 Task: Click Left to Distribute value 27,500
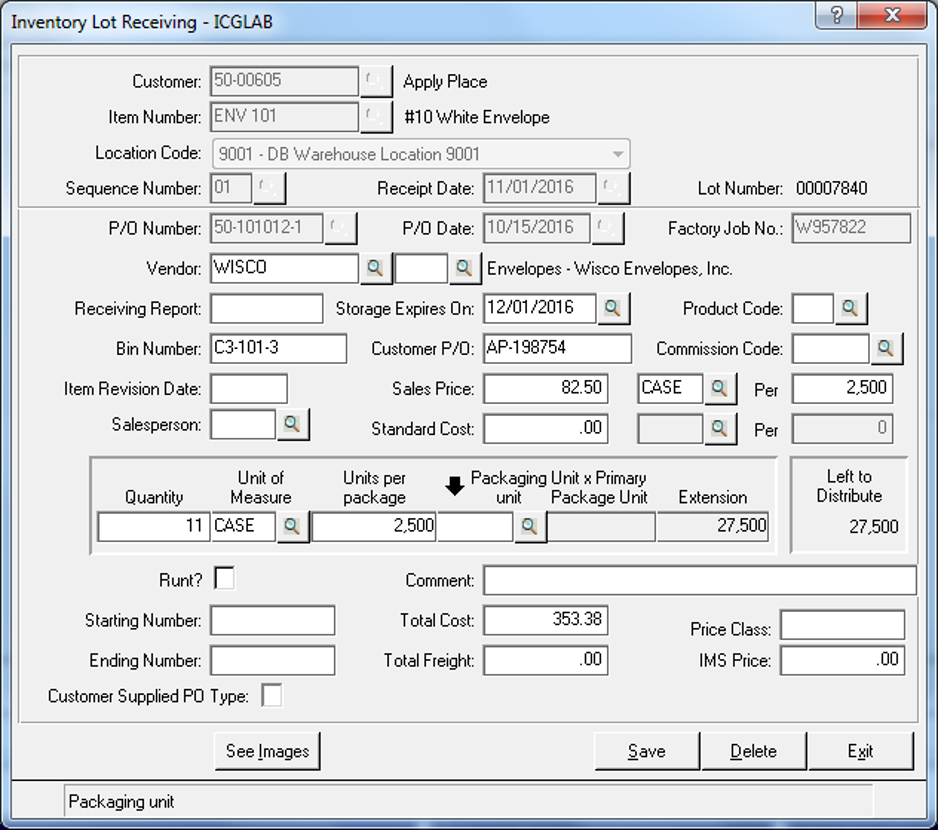pos(873,527)
